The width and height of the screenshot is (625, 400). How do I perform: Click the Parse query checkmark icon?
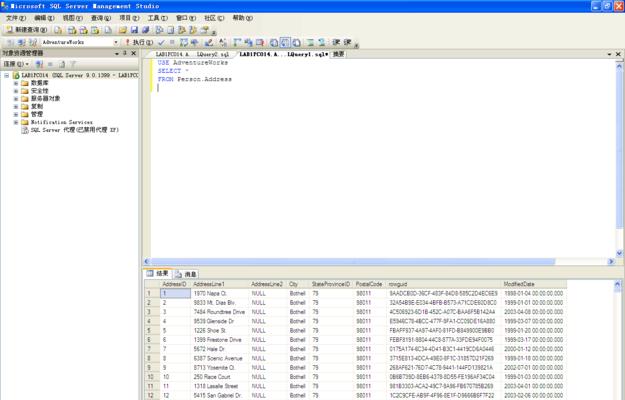161,42
